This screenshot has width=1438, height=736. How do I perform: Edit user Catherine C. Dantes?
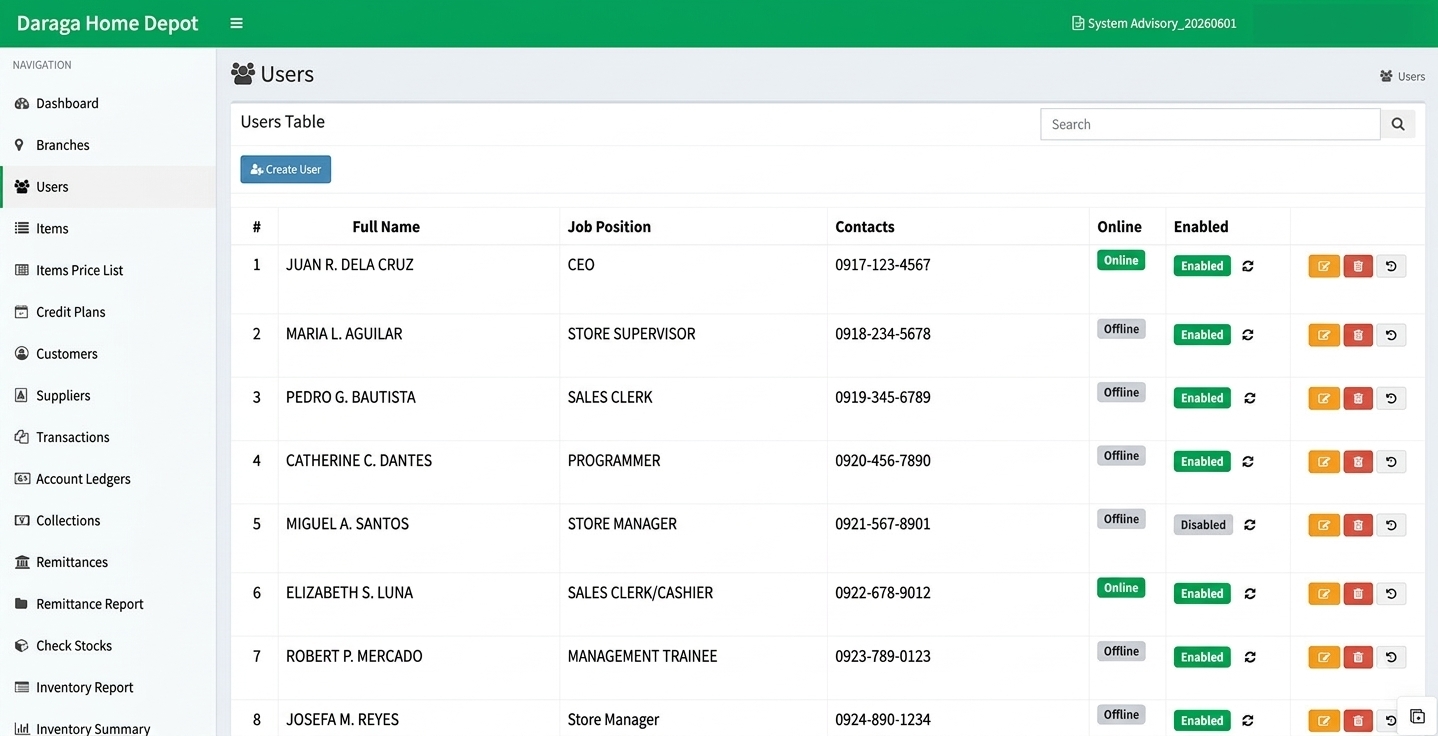[x=1324, y=462]
